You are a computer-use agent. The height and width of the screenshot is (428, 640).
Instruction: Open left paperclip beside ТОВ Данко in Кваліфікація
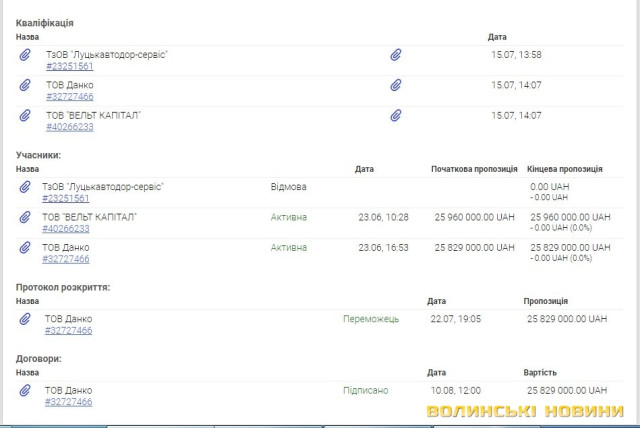26,86
